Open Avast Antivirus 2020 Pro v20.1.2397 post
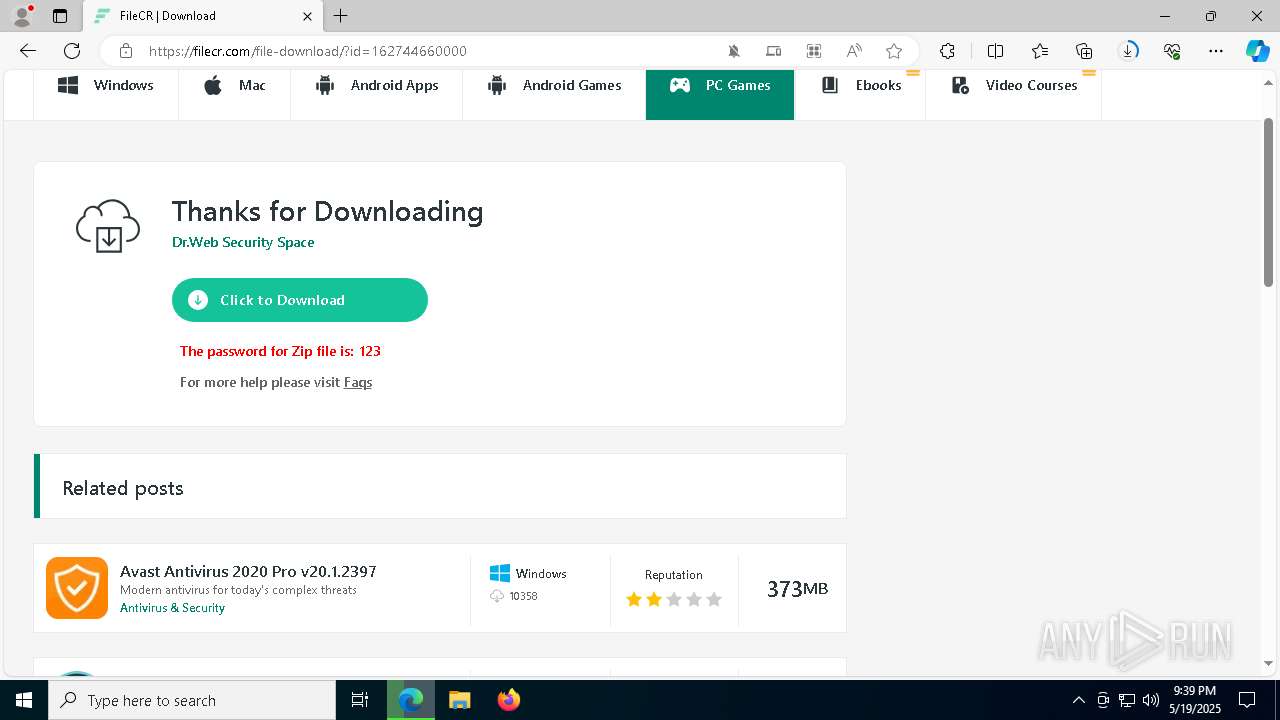 248,571
